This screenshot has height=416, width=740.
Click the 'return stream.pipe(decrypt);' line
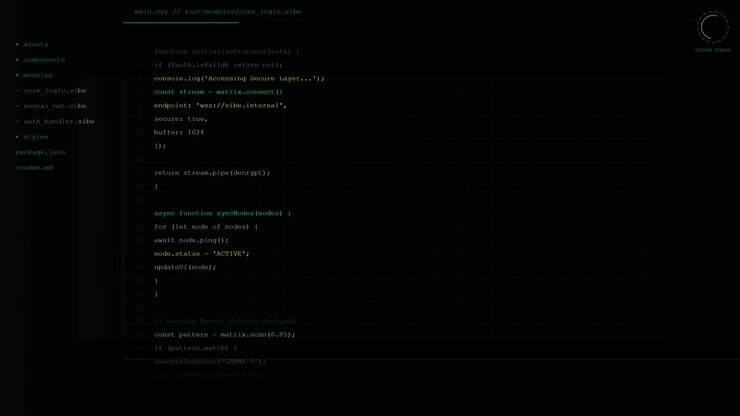pyautogui.click(x=212, y=173)
